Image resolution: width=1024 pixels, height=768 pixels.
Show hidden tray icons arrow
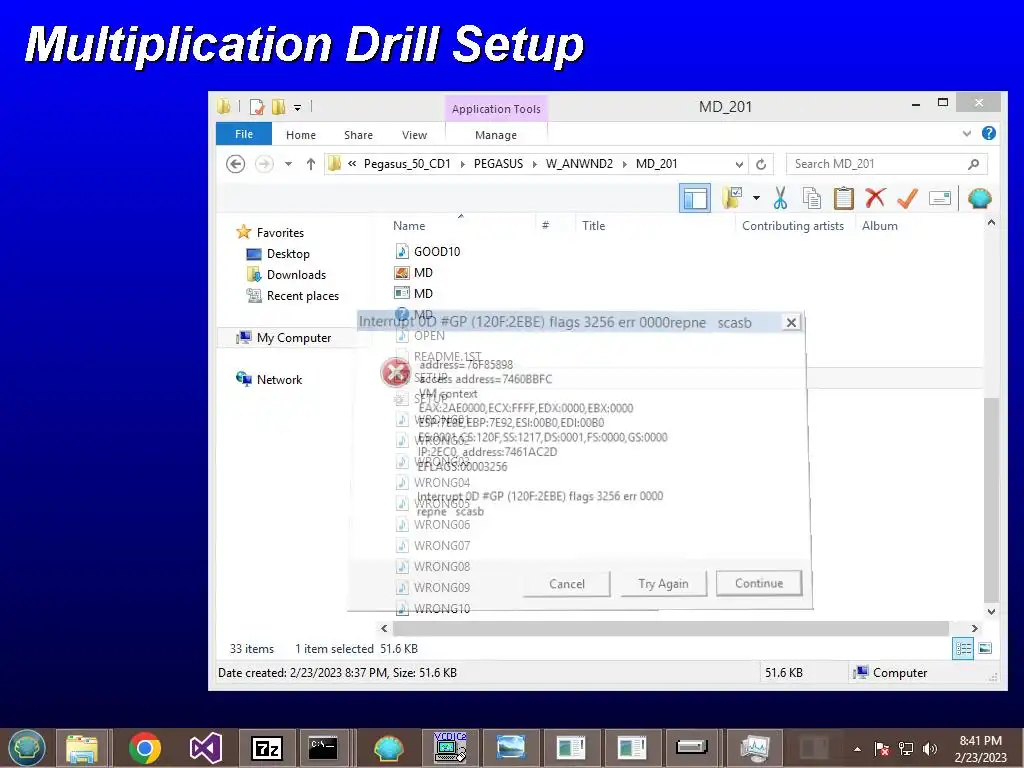[857, 749]
